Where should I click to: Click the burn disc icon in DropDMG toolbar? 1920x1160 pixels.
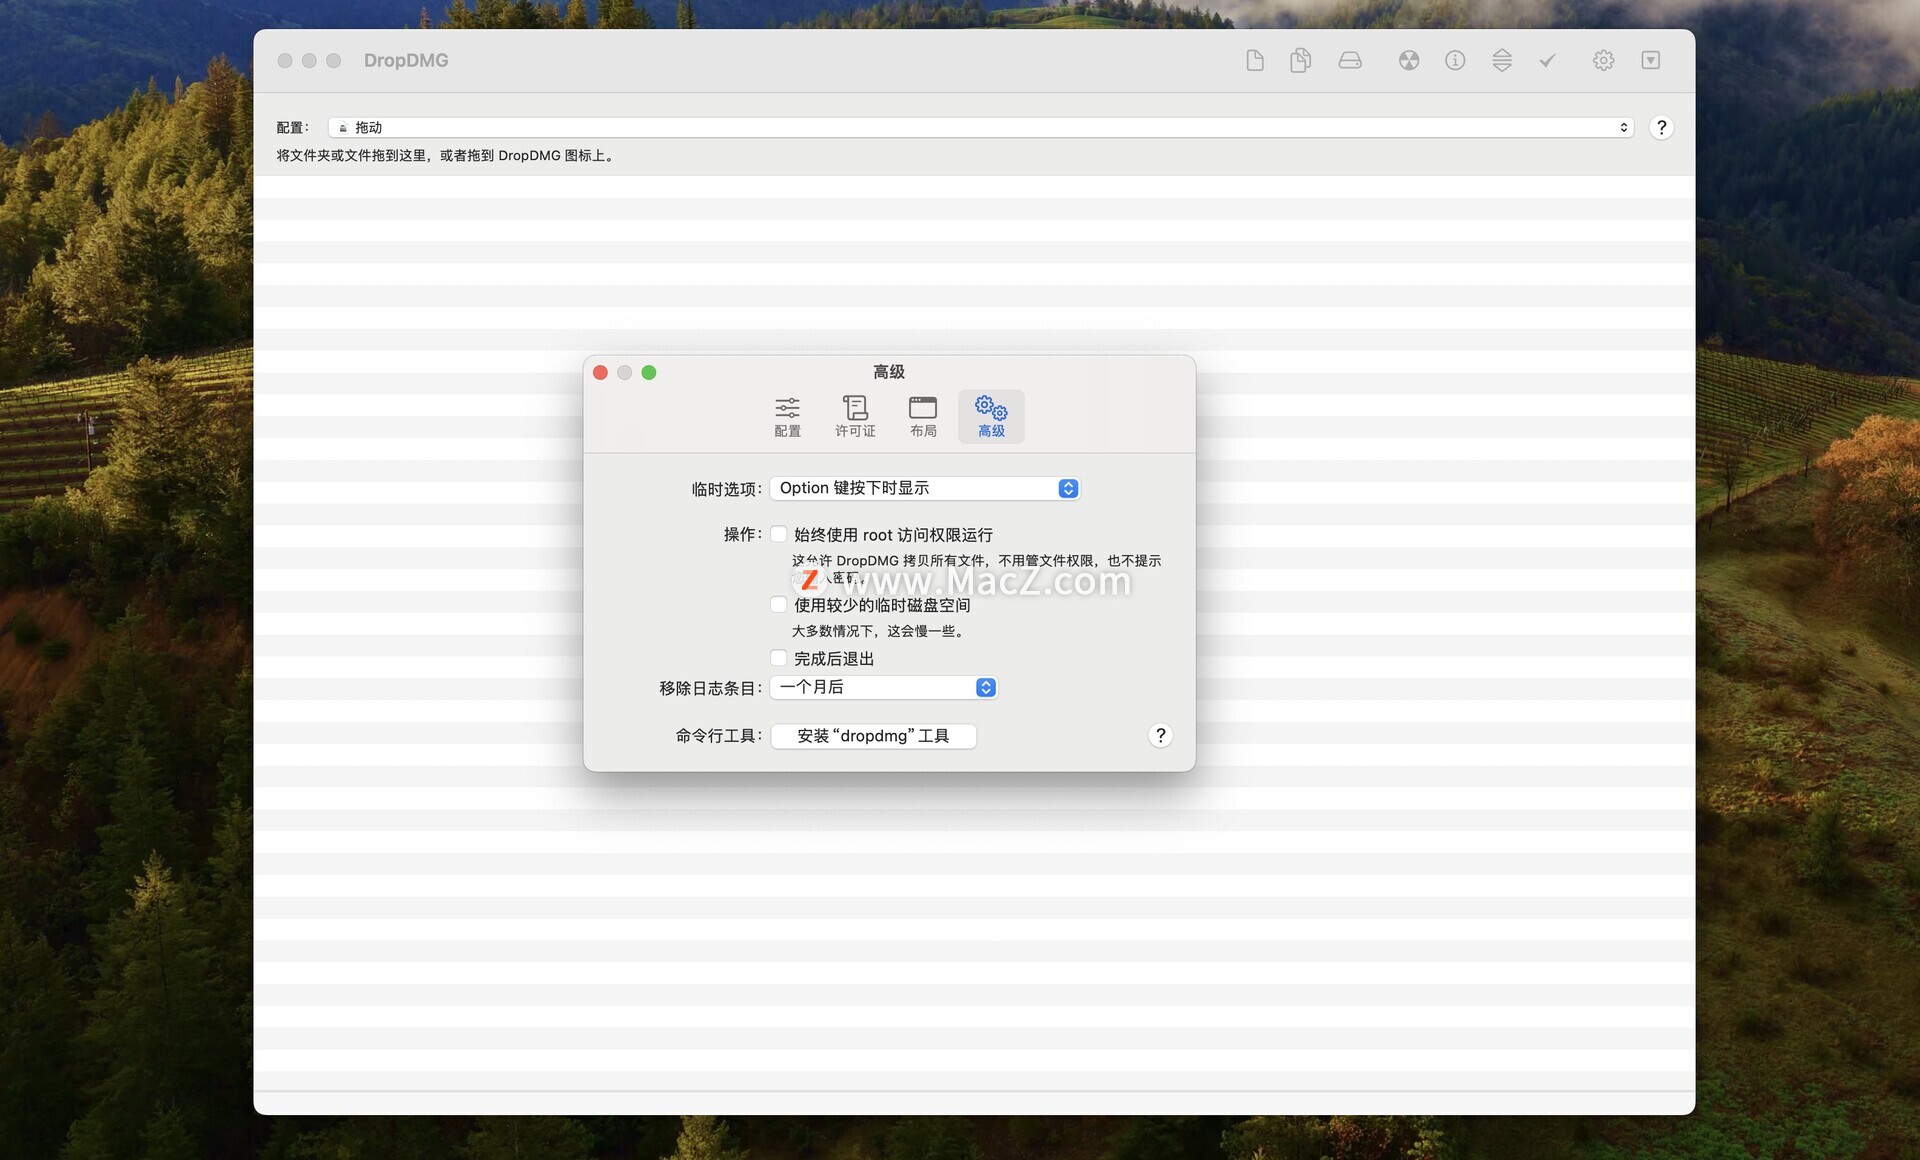[1409, 61]
